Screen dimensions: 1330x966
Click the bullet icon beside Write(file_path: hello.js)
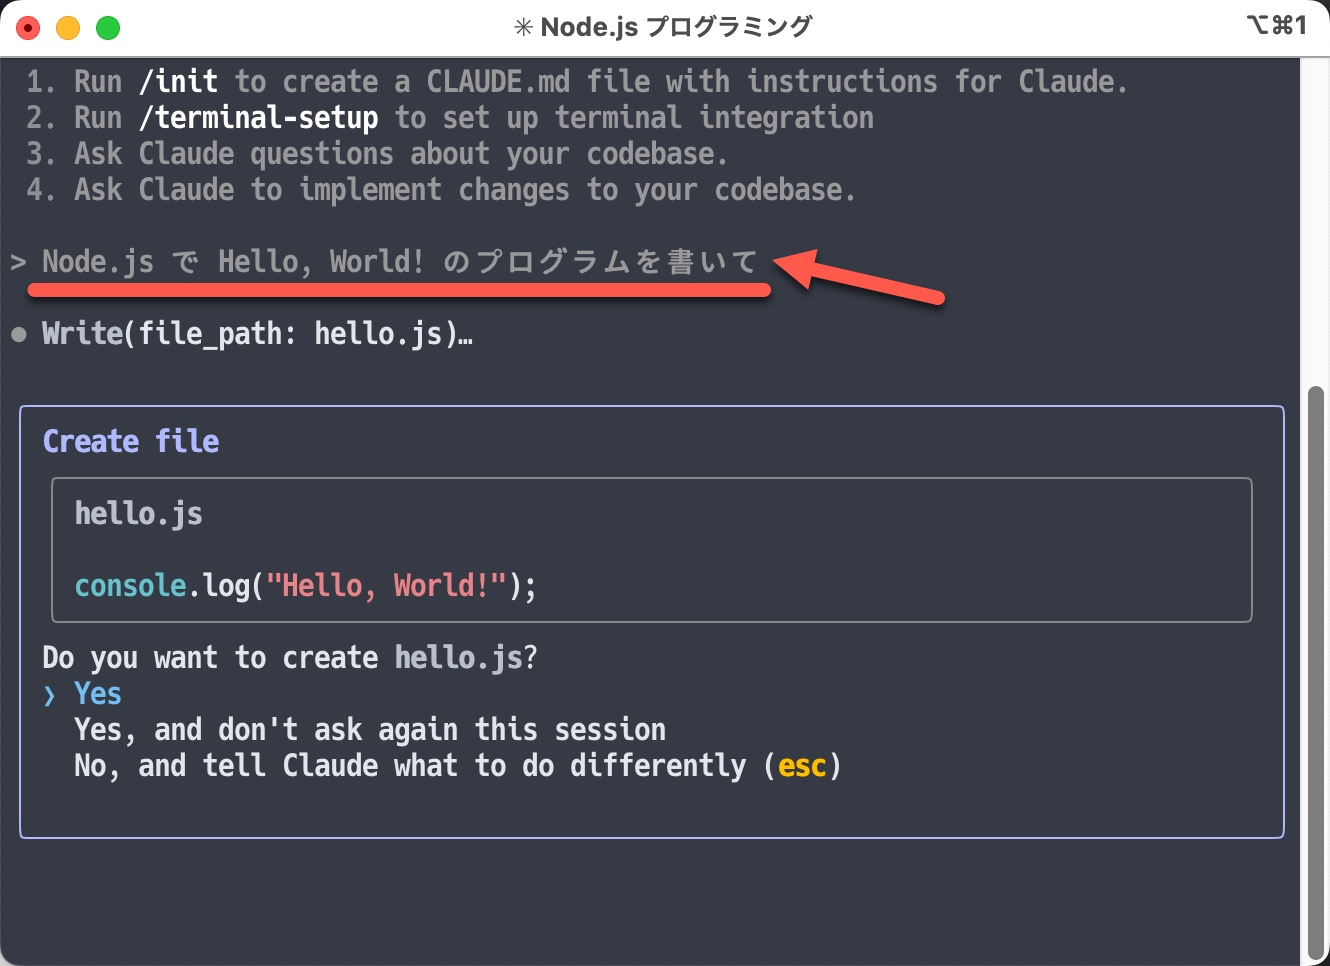pos(18,334)
